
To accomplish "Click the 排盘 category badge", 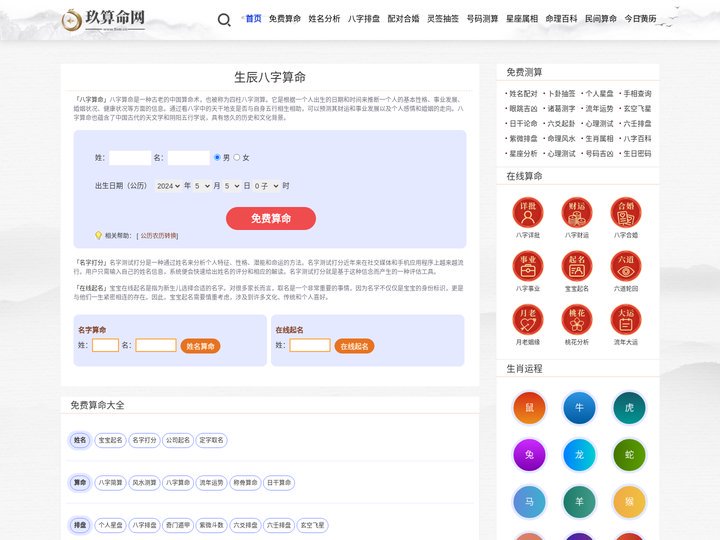I will (x=80, y=525).
